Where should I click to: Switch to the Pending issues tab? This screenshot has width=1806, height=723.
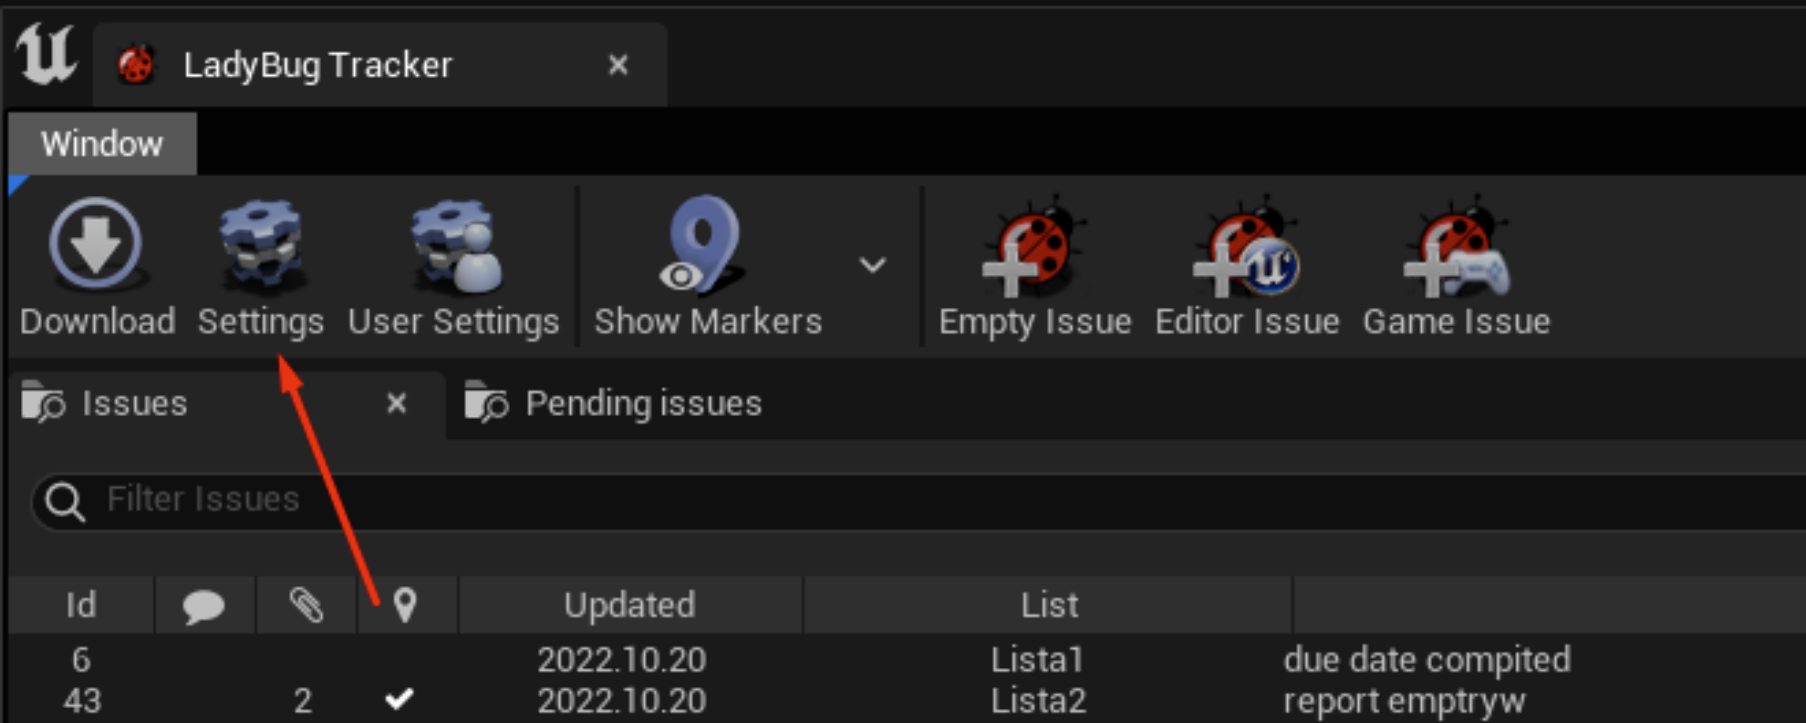[x=613, y=404]
